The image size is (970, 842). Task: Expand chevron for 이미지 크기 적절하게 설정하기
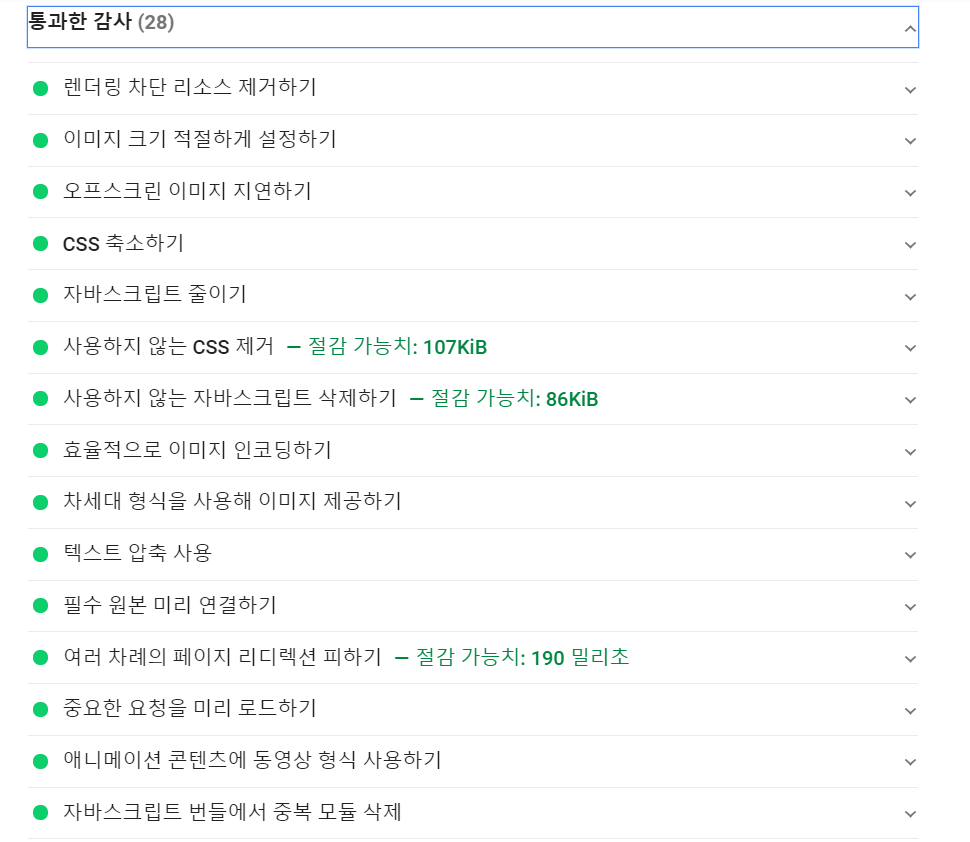click(910, 141)
